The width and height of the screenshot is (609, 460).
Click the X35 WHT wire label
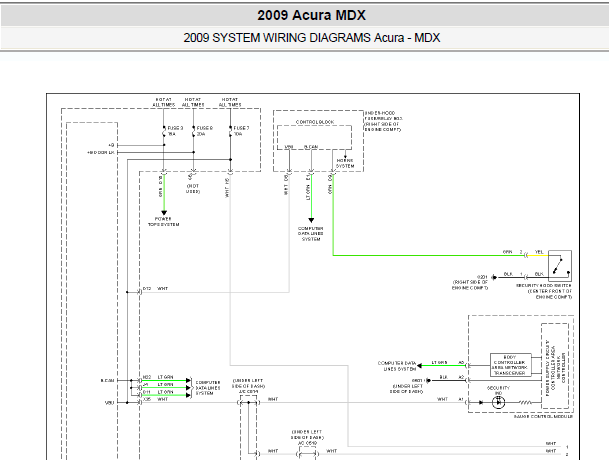(155, 399)
